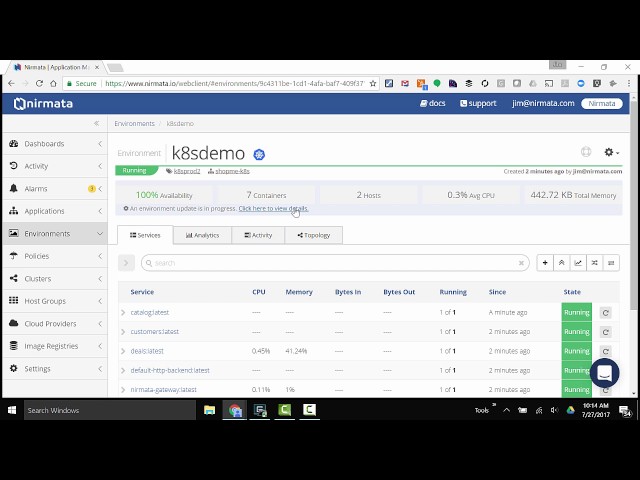Click the Search Windows taskbar box
Screen dimensions: 640x480
pos(110,410)
